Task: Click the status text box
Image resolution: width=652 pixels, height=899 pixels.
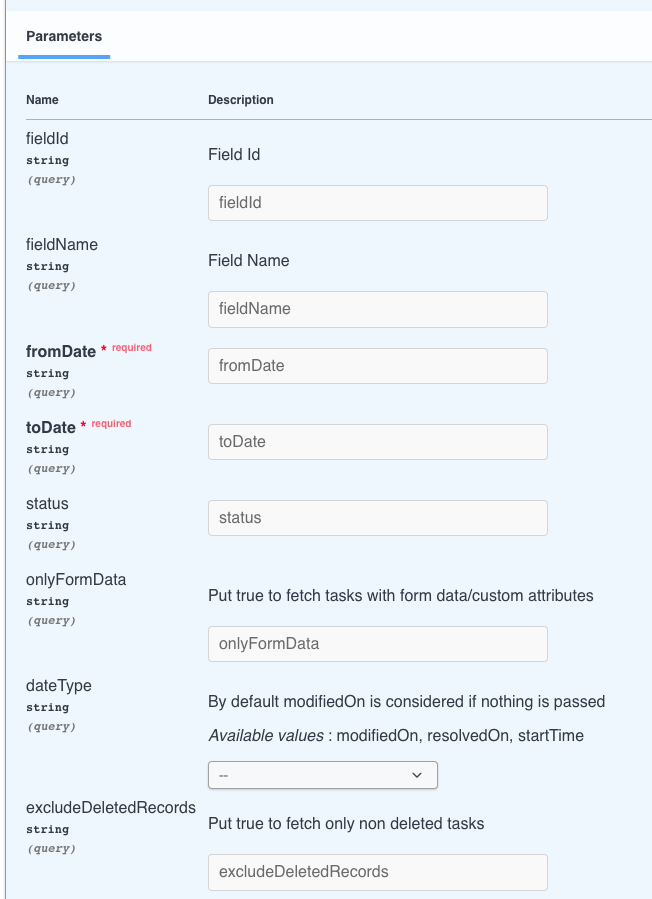Action: tap(377, 518)
